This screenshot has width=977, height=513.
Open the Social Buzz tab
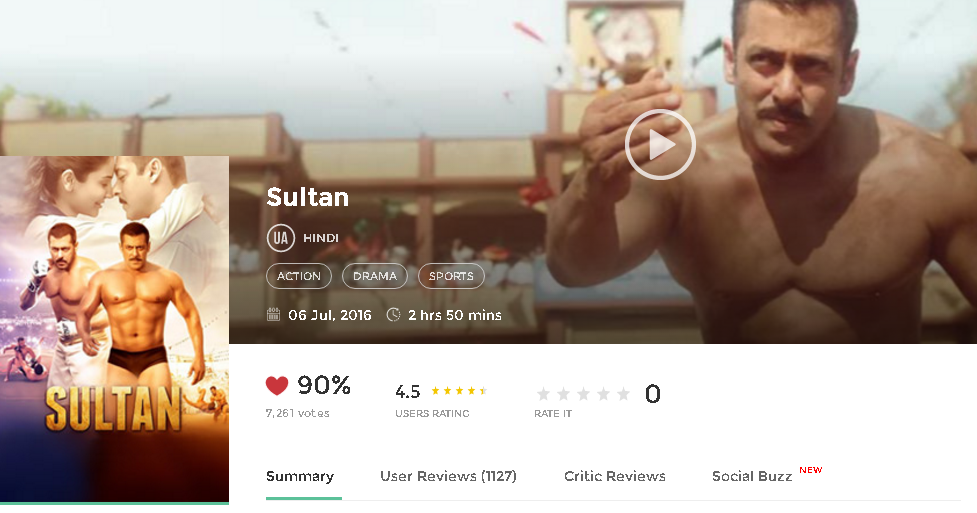pyautogui.click(x=752, y=476)
